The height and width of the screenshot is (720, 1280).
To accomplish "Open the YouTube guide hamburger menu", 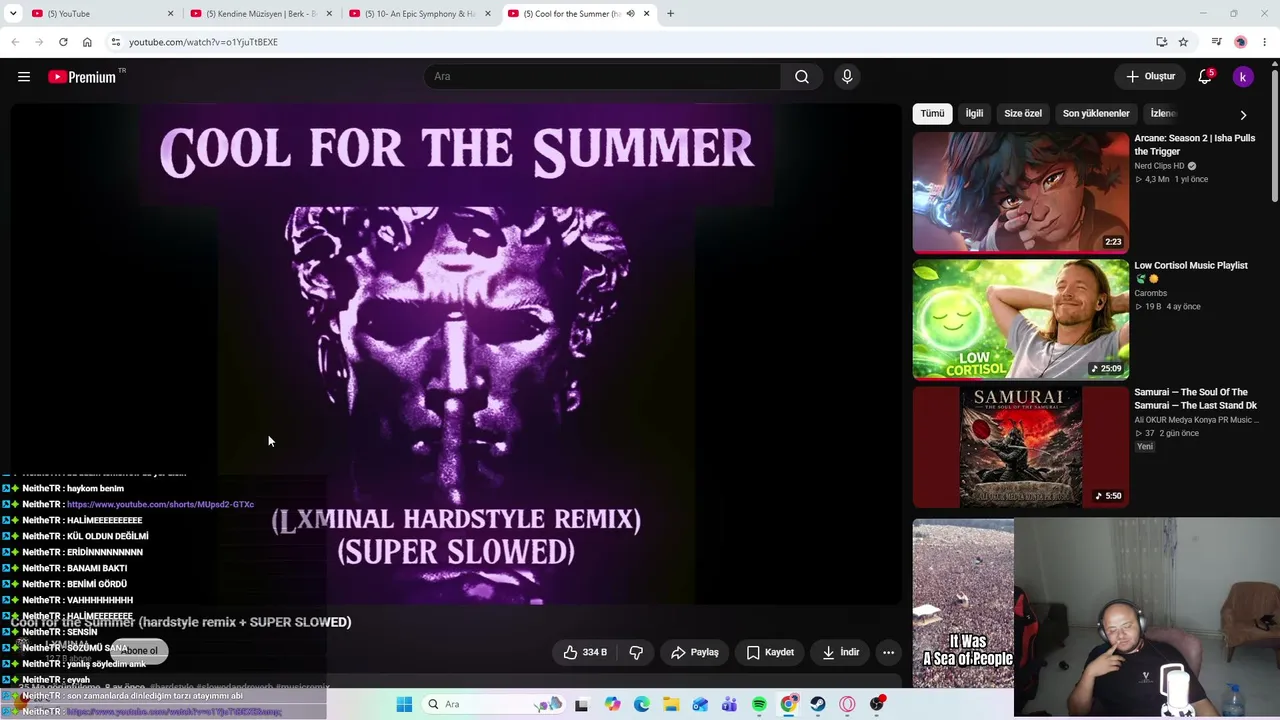I will point(24,77).
